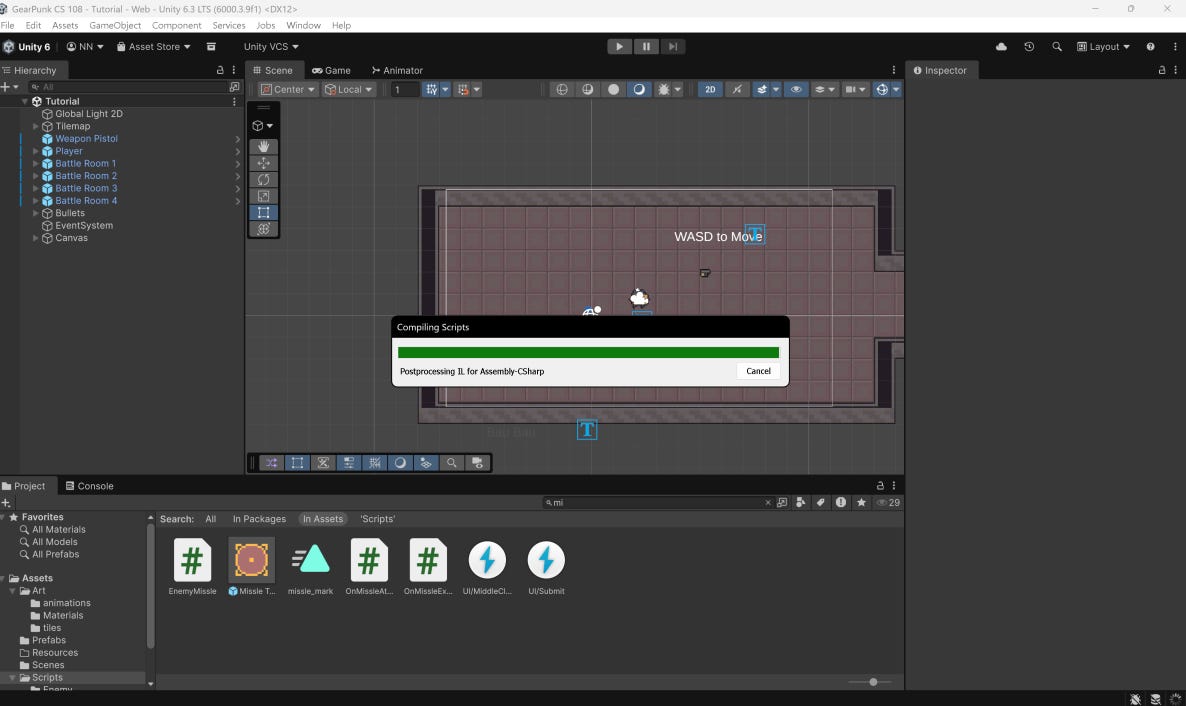This screenshot has height=706, width=1186.
Task: Click the Hierarchy three-dot options menu
Action: [234, 70]
